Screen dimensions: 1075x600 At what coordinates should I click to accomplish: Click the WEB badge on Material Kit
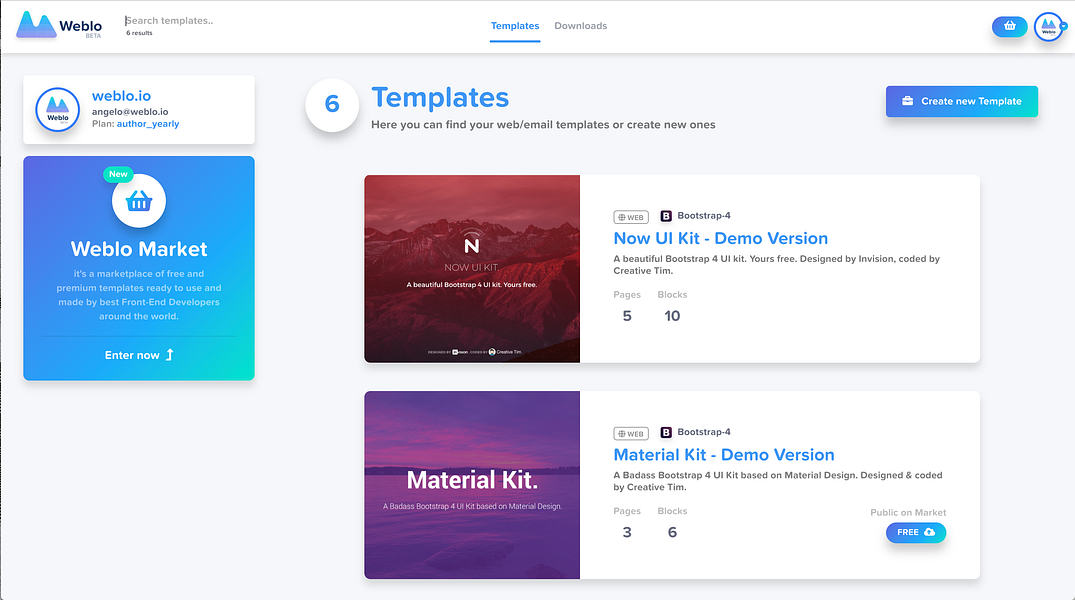tap(631, 433)
